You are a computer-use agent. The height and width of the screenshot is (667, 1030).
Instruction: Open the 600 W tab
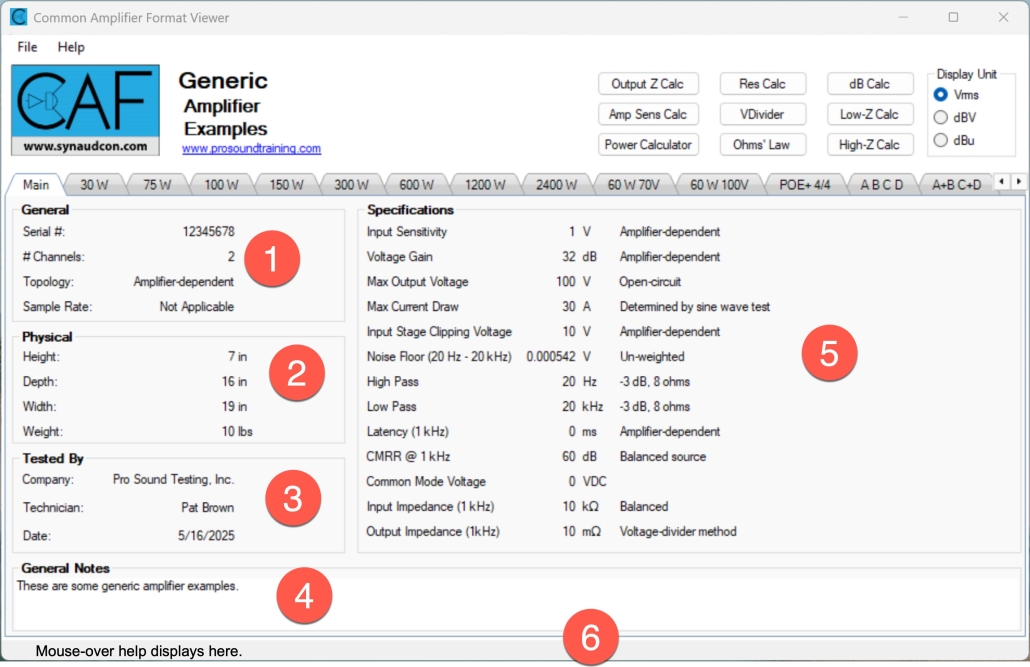point(416,185)
